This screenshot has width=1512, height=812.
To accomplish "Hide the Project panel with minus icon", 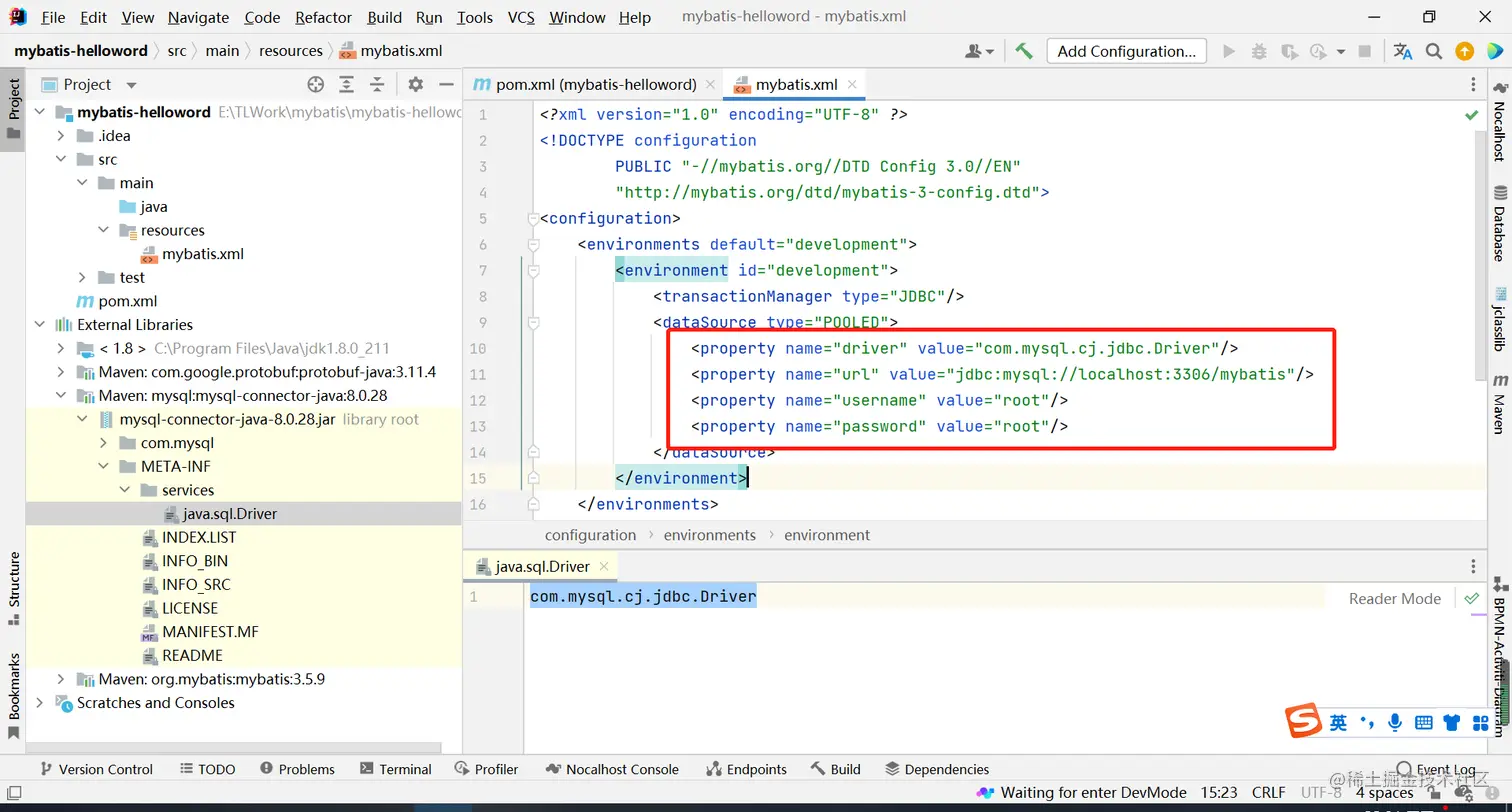I will click(446, 85).
